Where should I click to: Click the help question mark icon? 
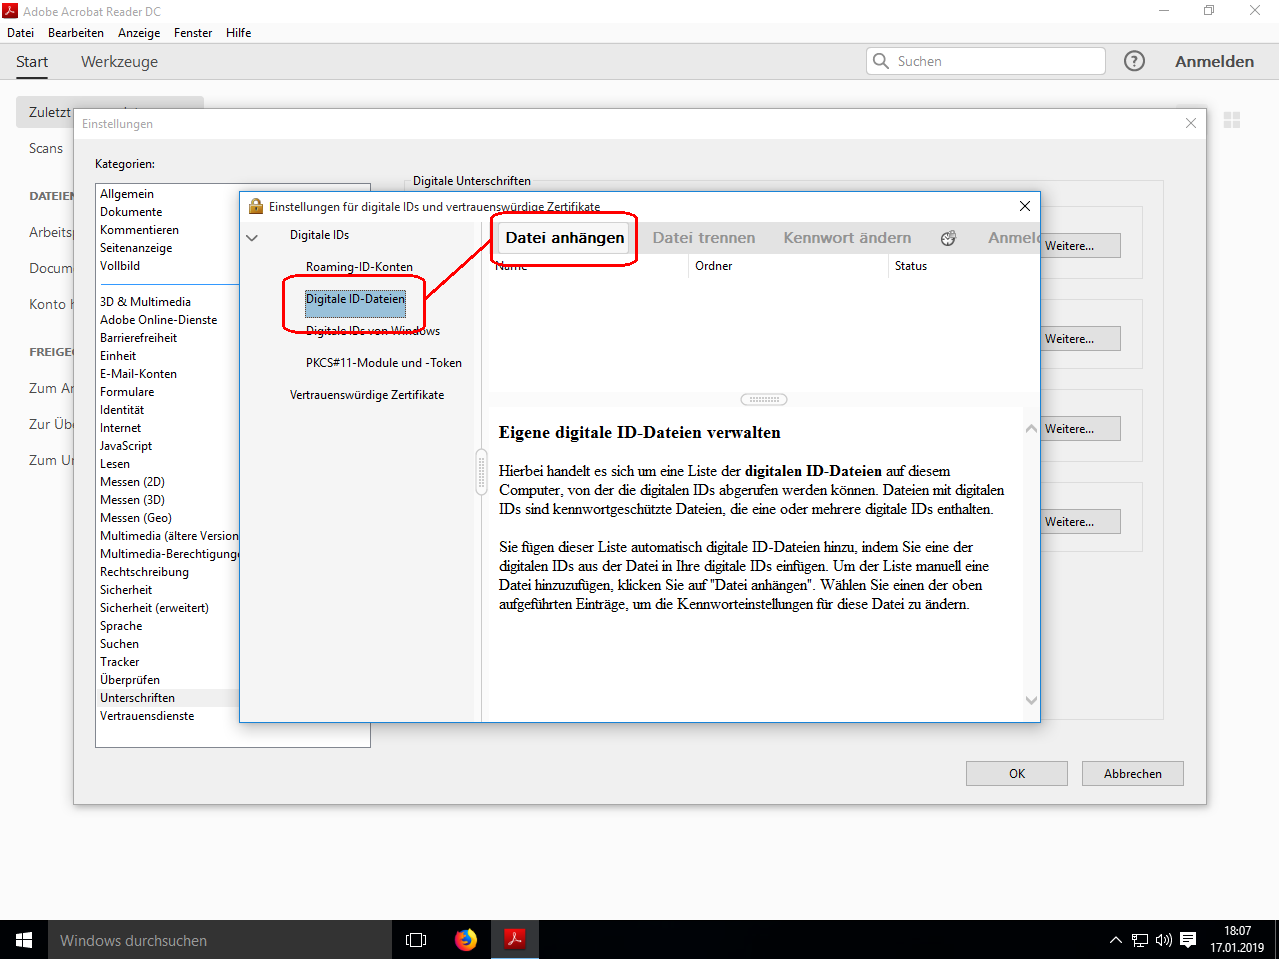pyautogui.click(x=1134, y=61)
